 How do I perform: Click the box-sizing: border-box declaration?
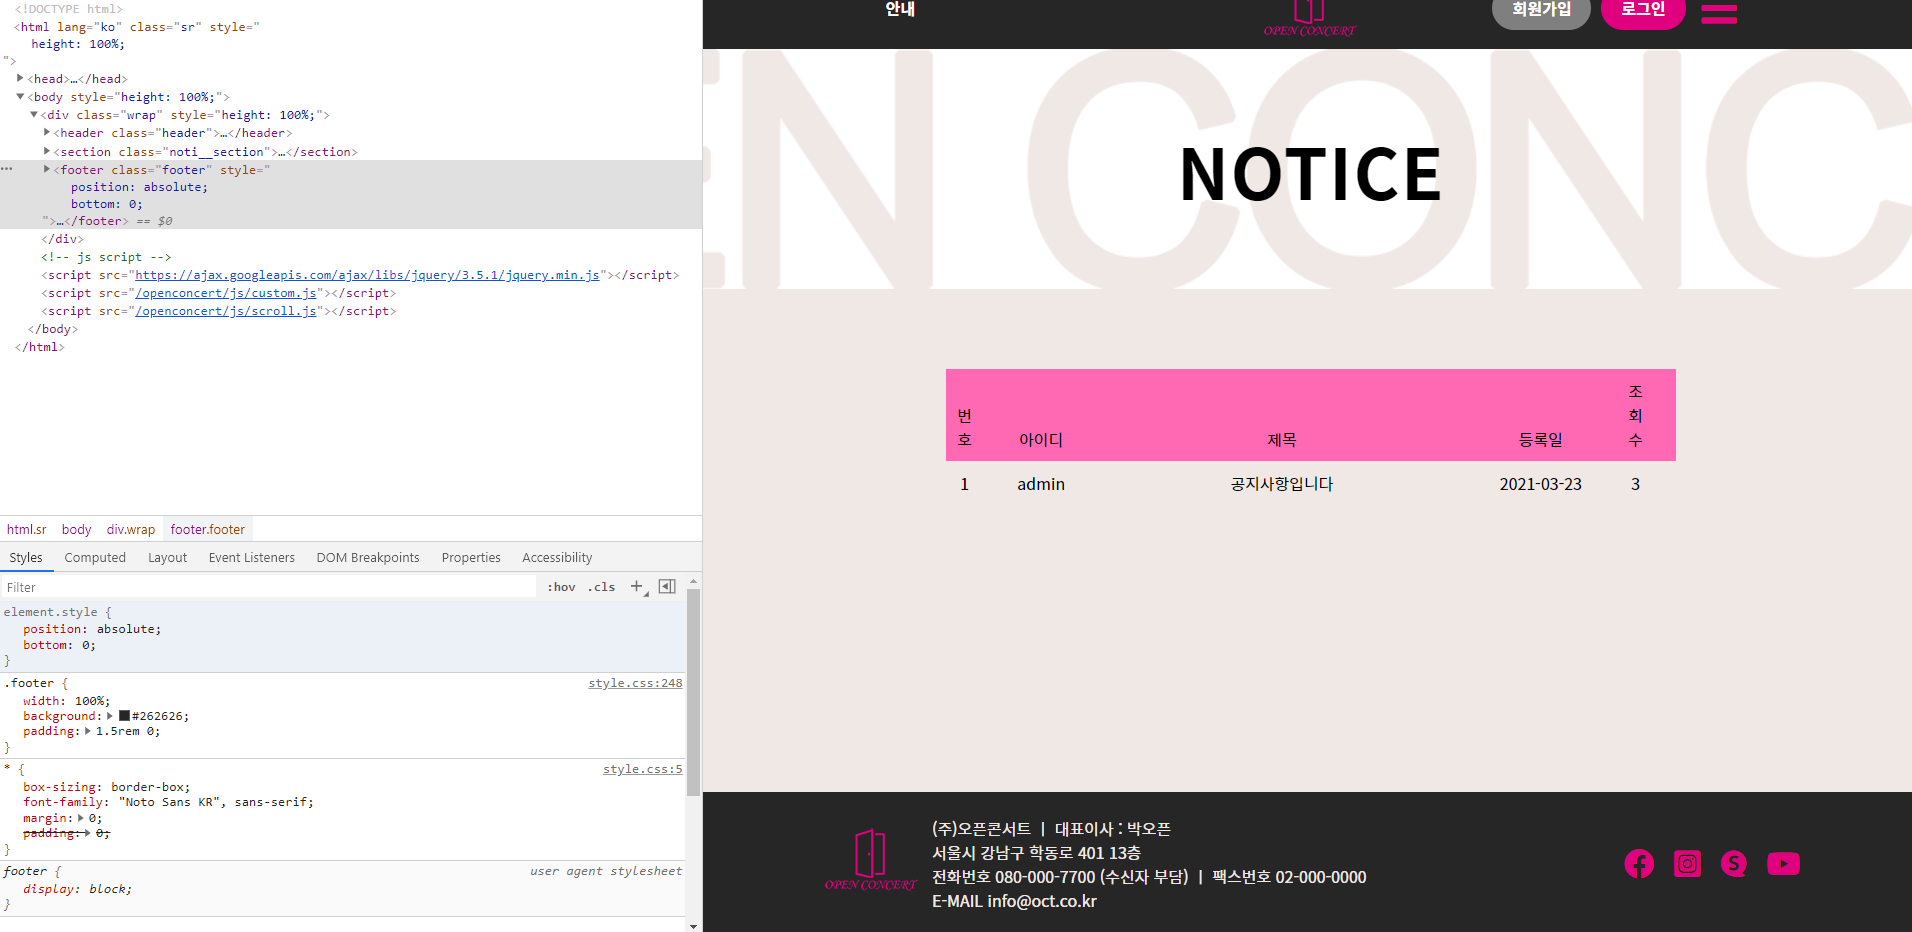coord(107,787)
